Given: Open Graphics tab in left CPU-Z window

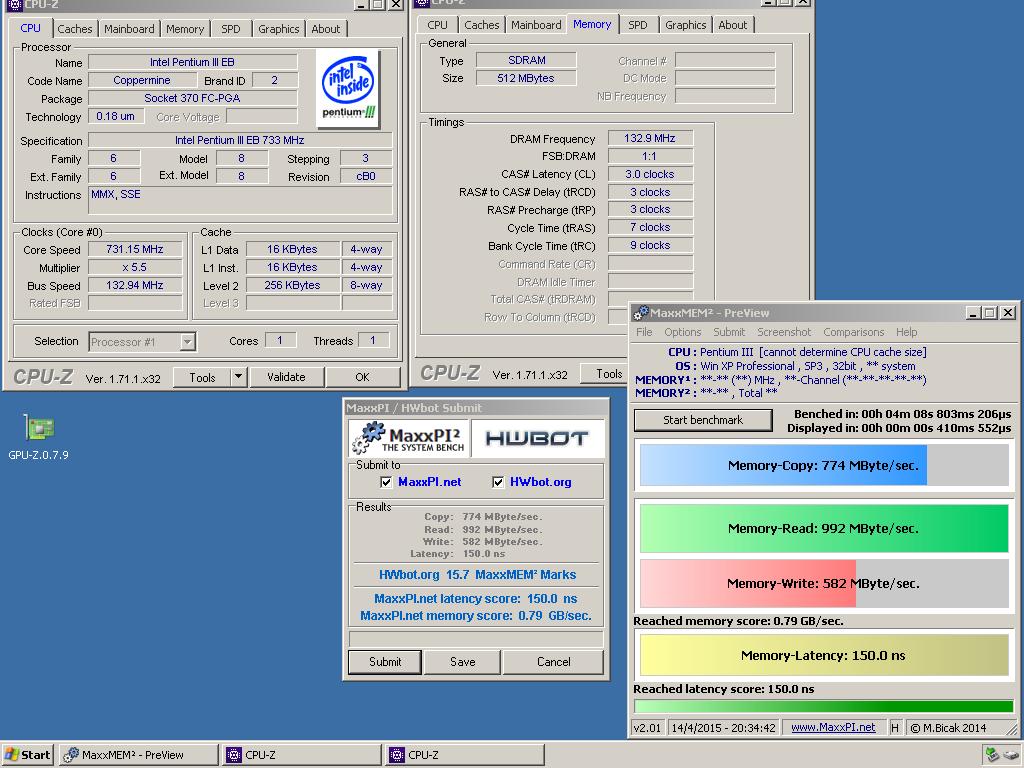Looking at the screenshot, I should pyautogui.click(x=278, y=29).
